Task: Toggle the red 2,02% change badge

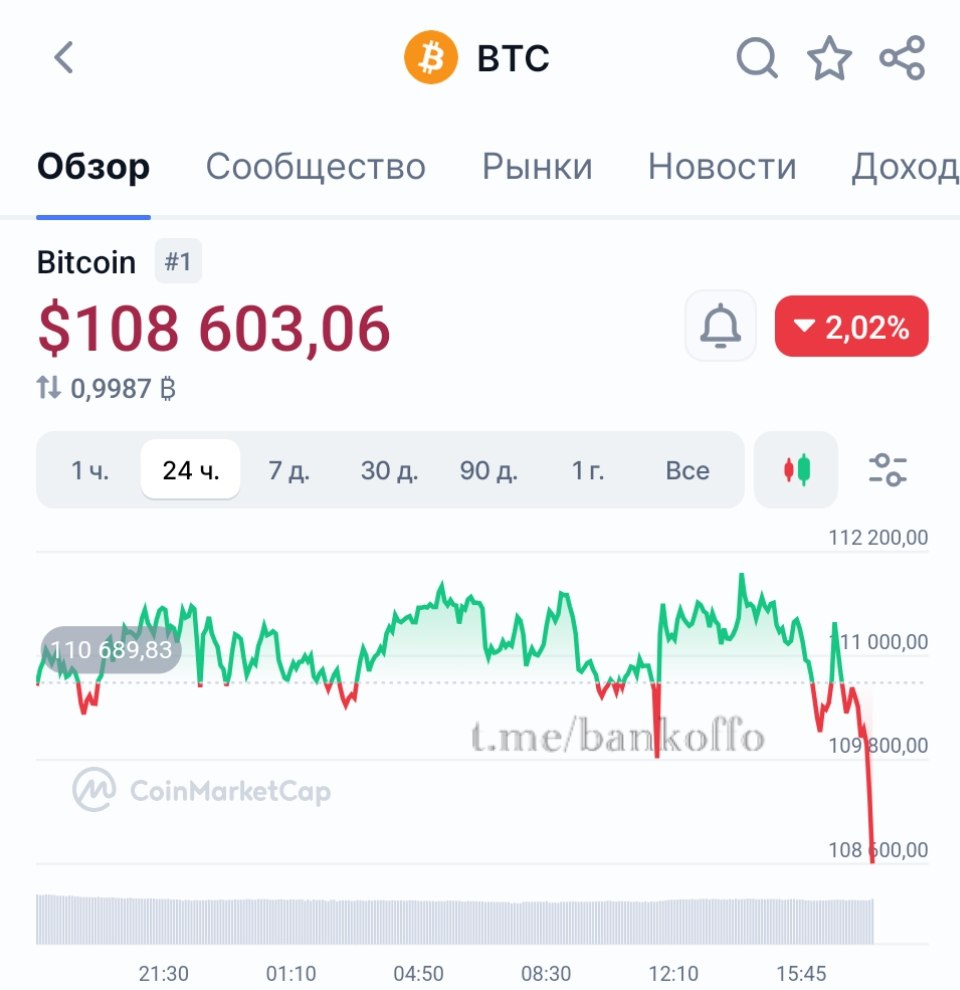Action: (x=851, y=327)
